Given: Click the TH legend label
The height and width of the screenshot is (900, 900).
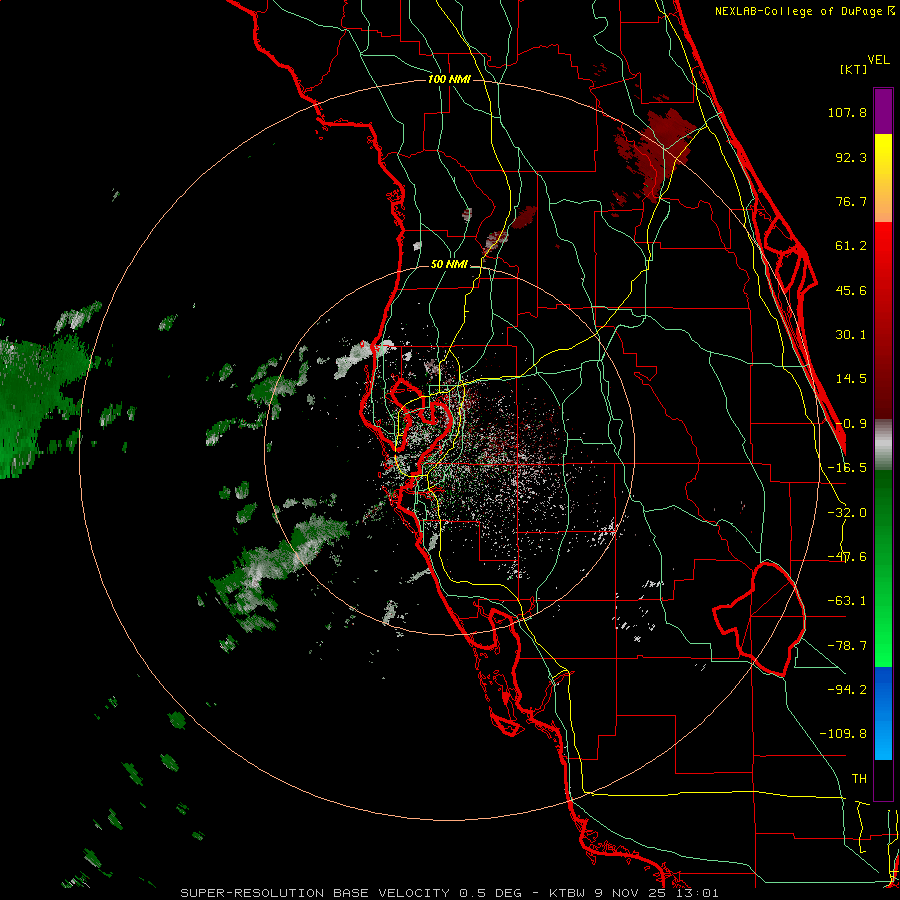Looking at the screenshot, I should click(859, 779).
